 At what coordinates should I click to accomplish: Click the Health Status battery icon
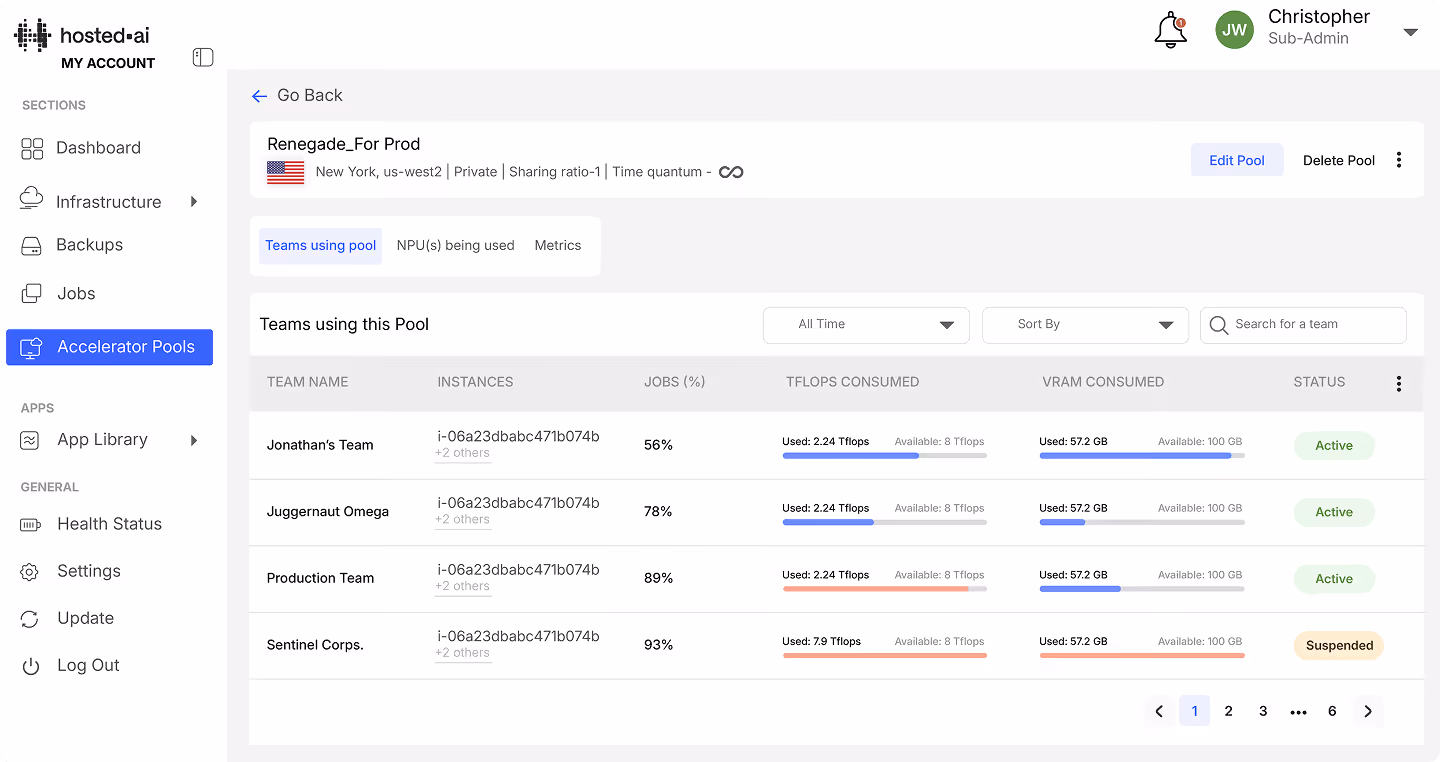pyautogui.click(x=30, y=524)
